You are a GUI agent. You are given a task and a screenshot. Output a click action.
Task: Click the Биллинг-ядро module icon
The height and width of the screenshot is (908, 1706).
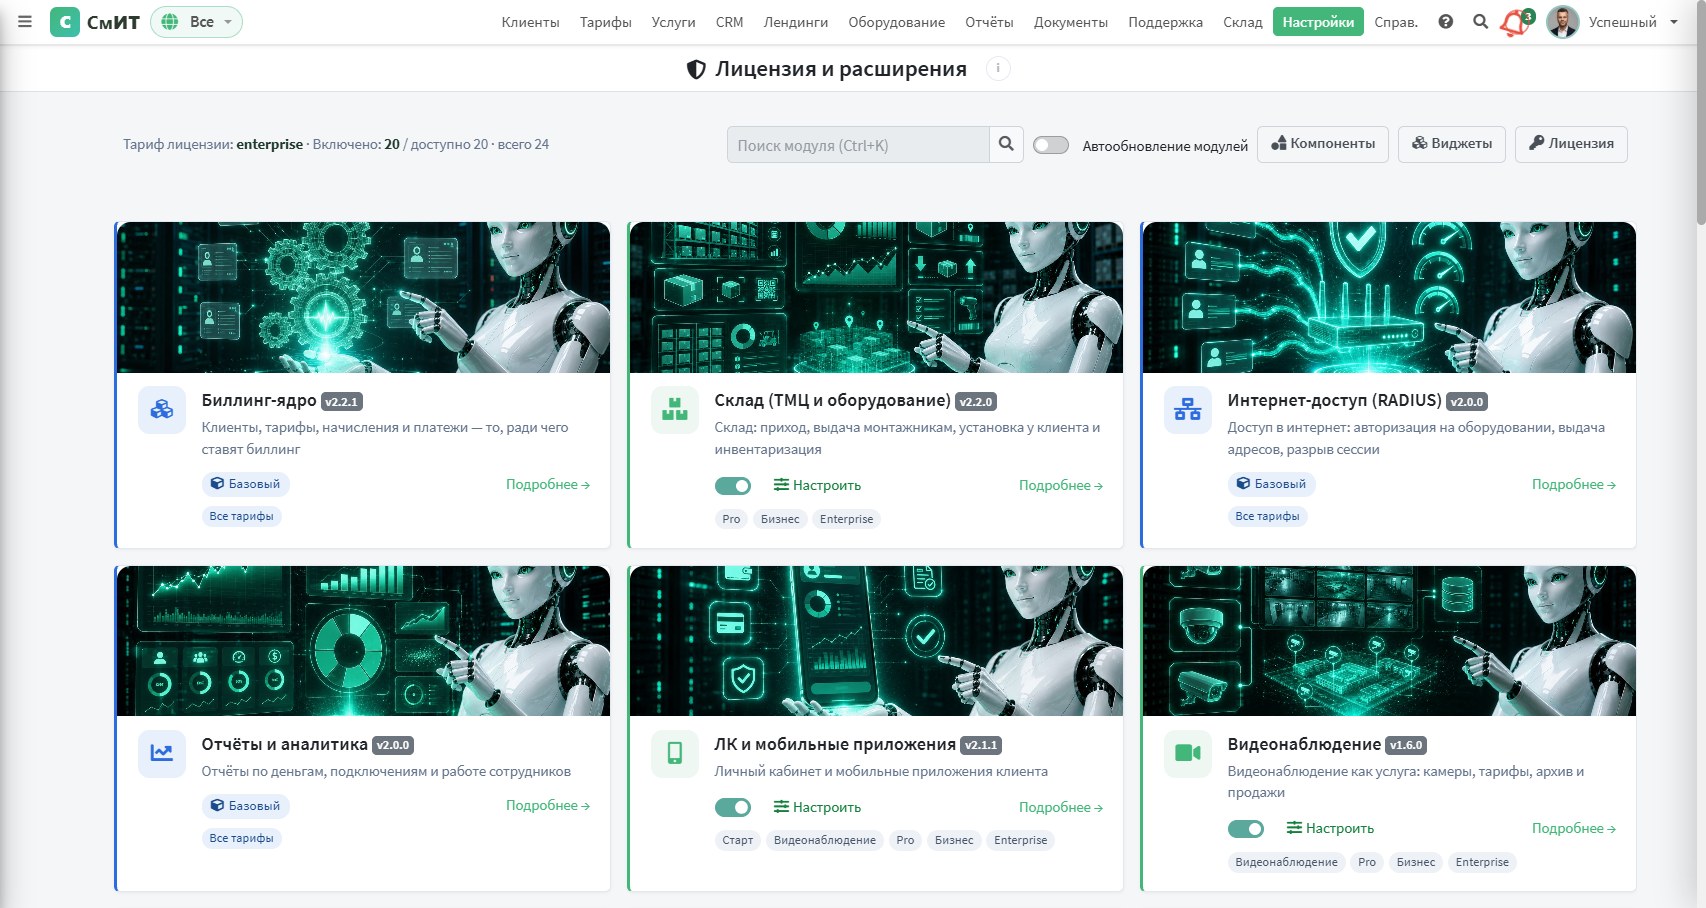(x=162, y=410)
